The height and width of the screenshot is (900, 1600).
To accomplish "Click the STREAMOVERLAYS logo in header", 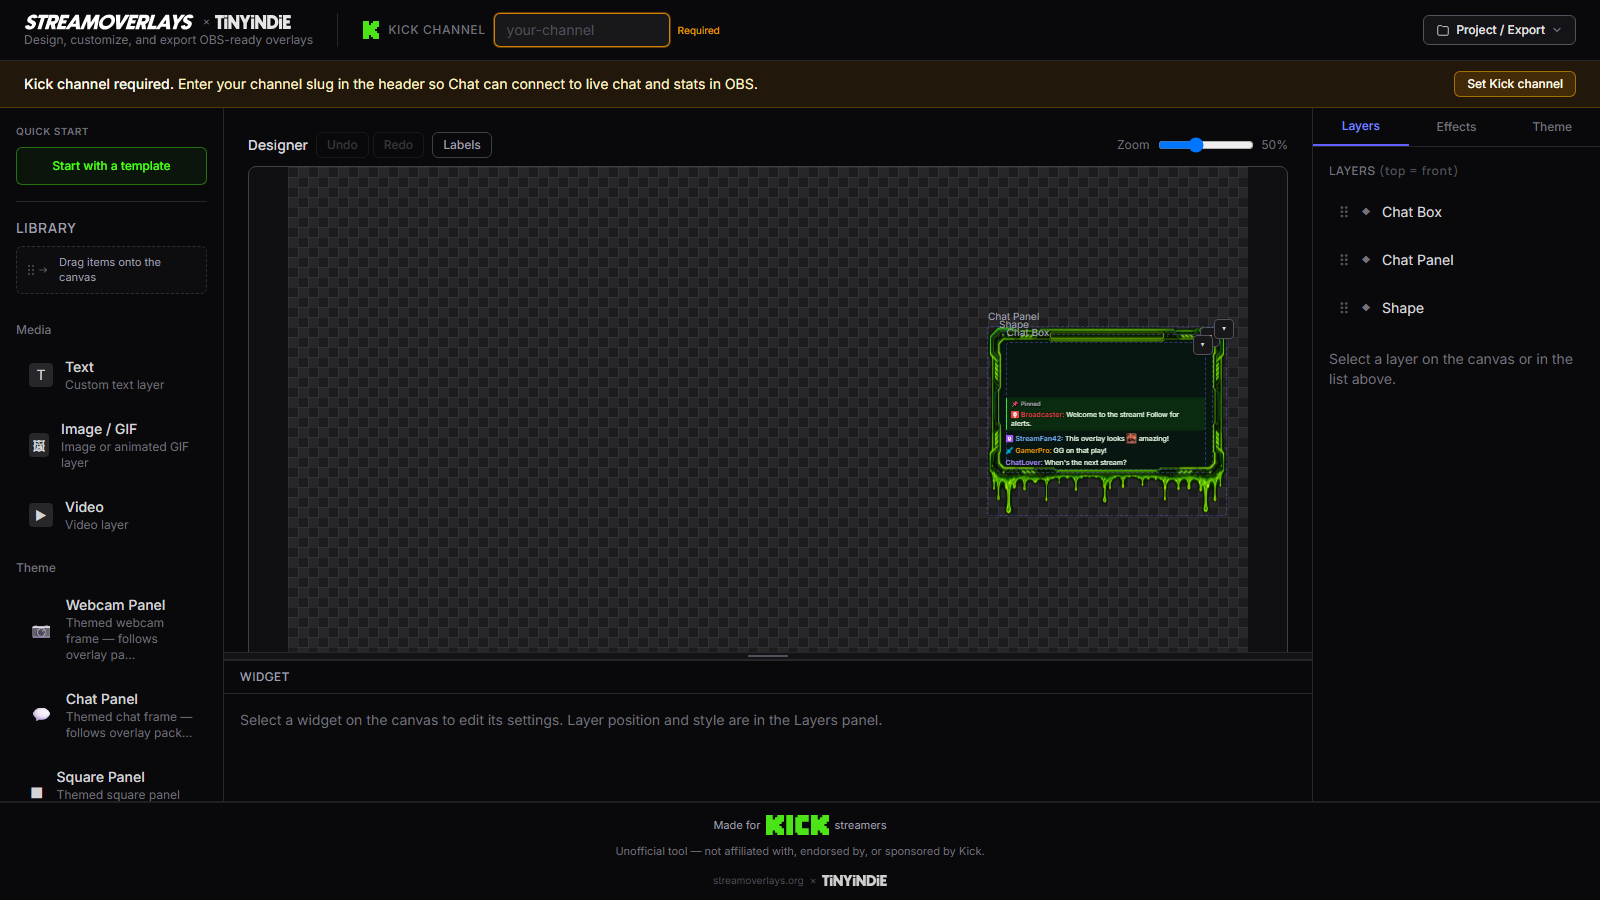I will pyautogui.click(x=109, y=22).
